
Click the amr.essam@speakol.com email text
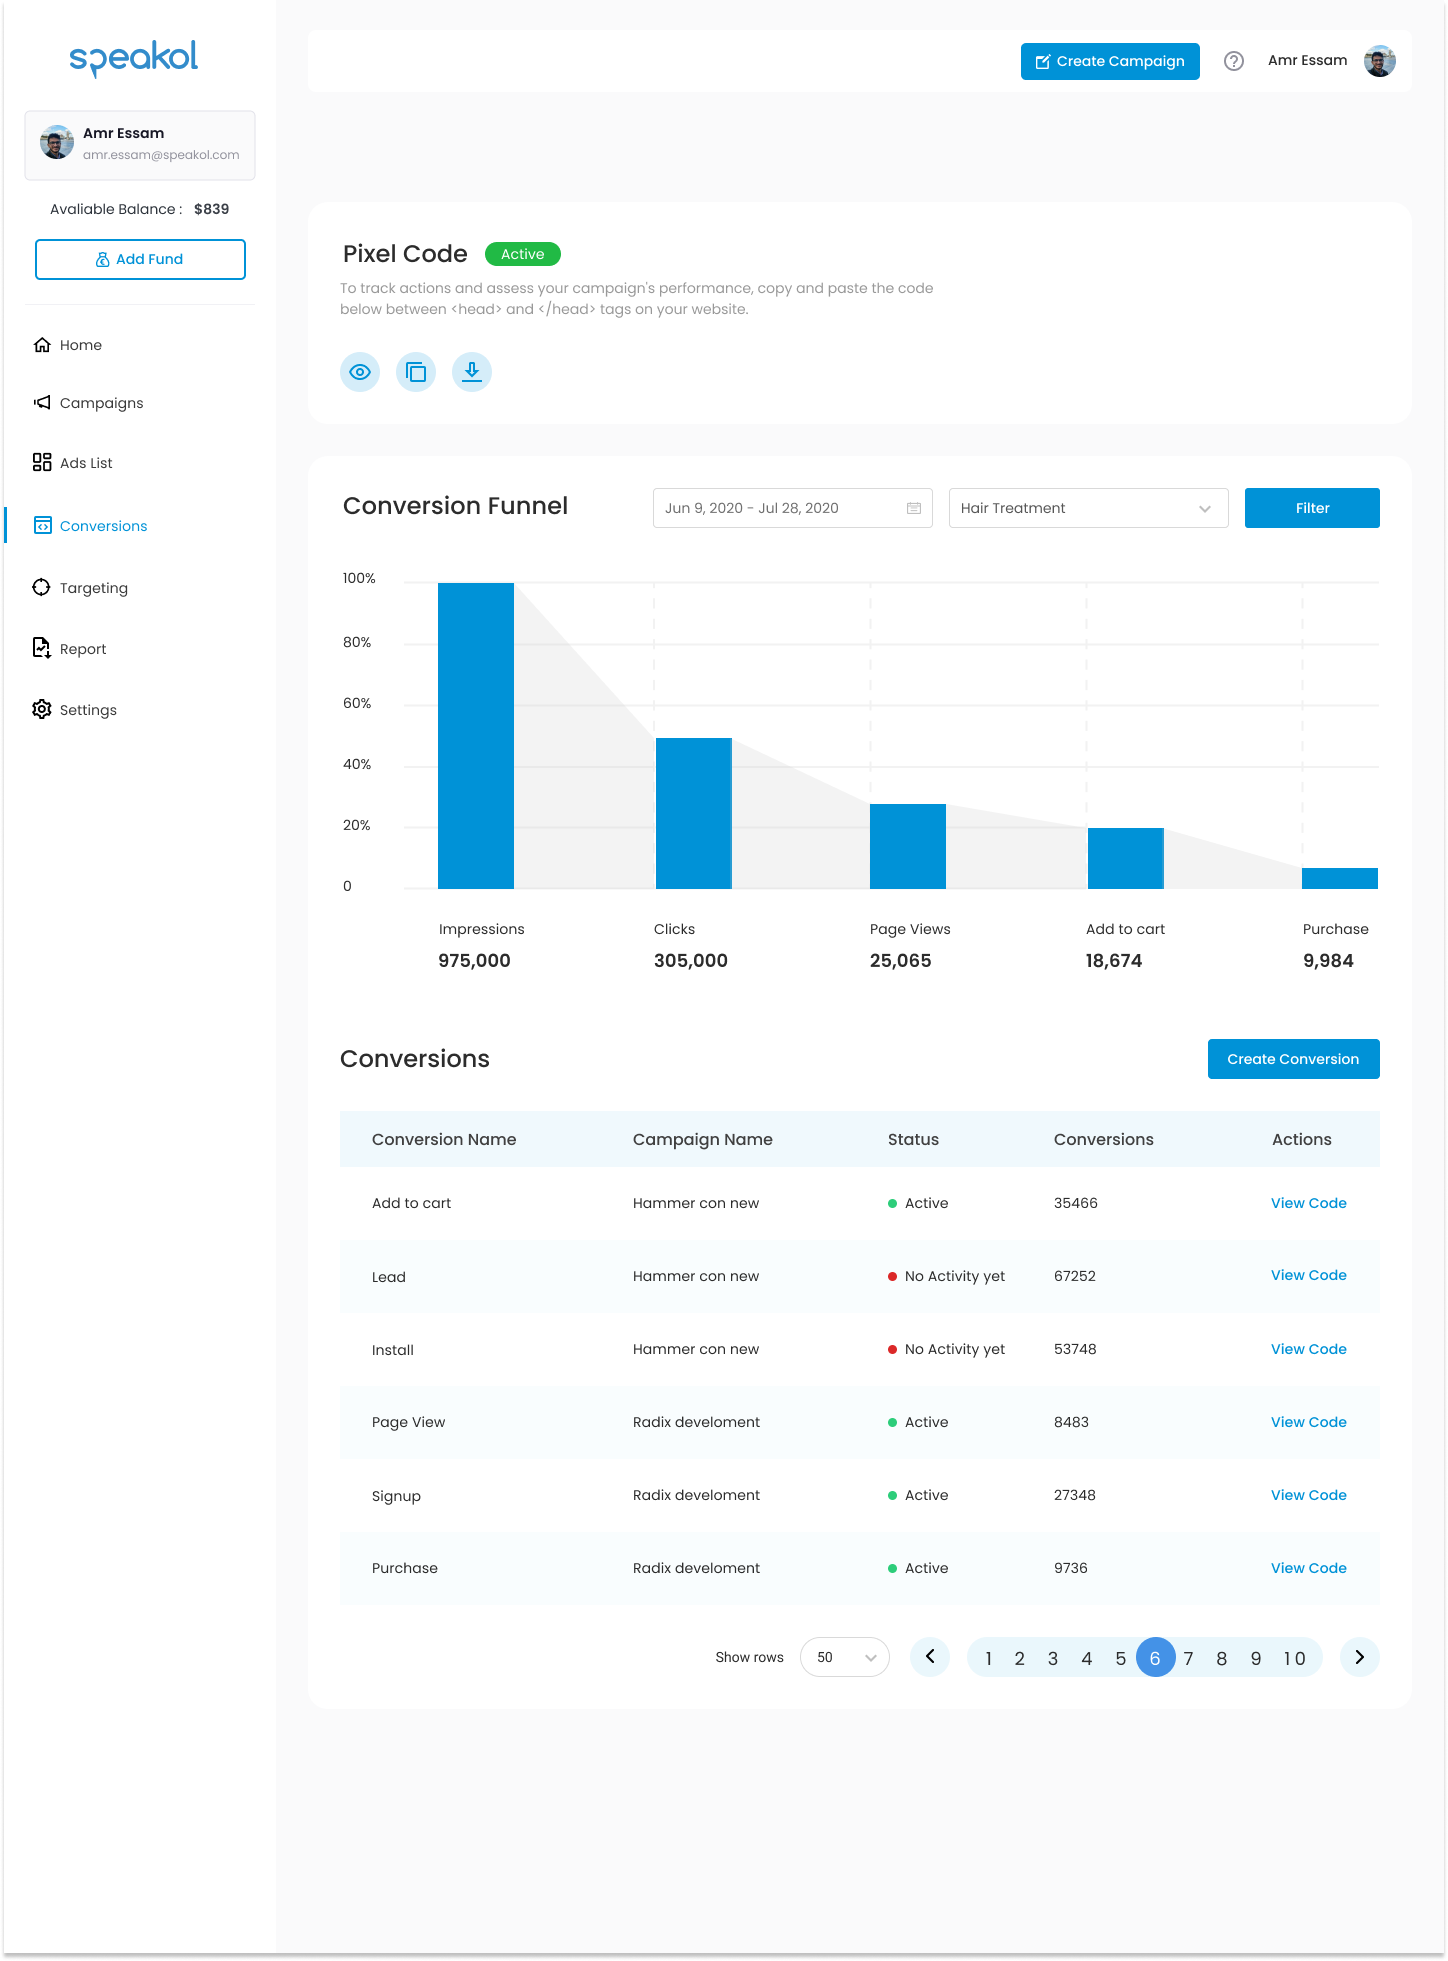click(161, 155)
